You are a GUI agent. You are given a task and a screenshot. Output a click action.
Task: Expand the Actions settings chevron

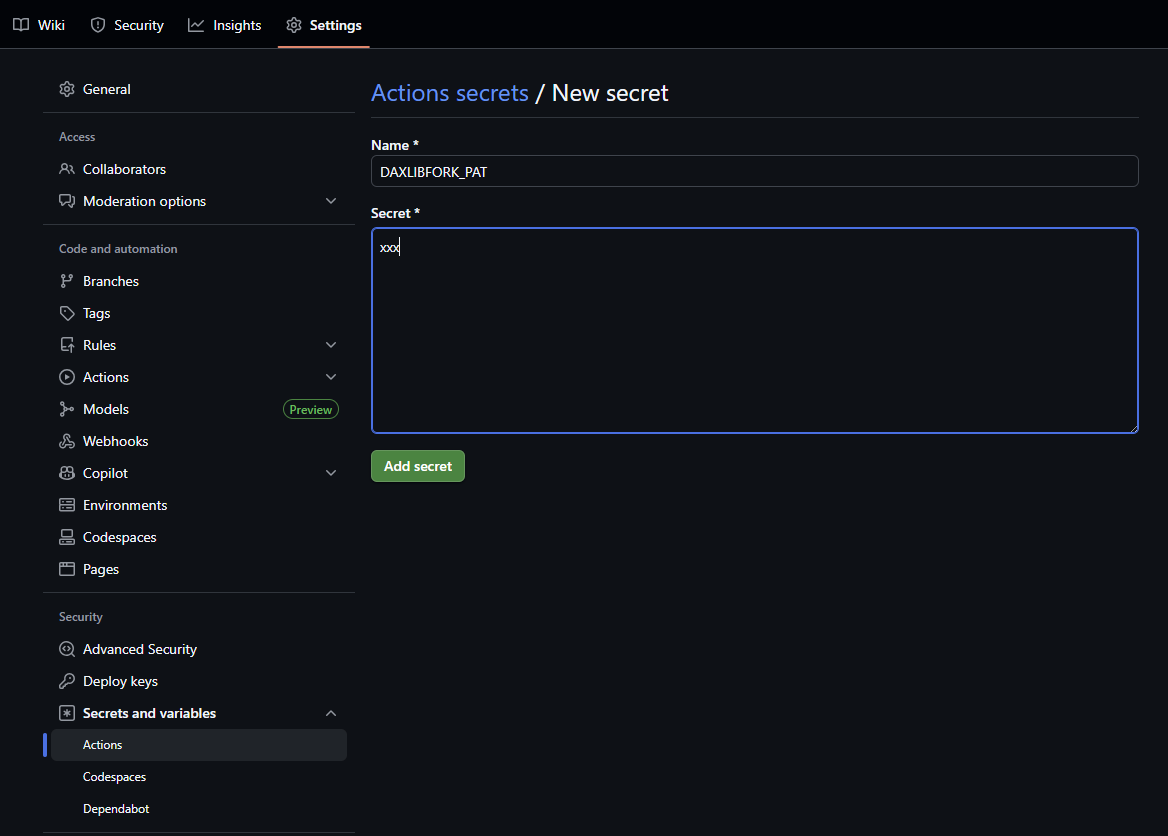point(331,377)
